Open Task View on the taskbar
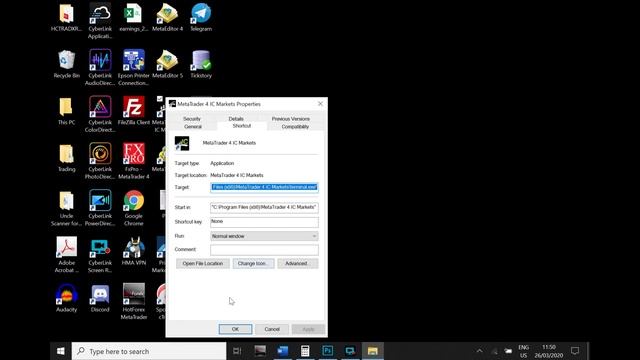Screen dimensions: 640x360 237,351
